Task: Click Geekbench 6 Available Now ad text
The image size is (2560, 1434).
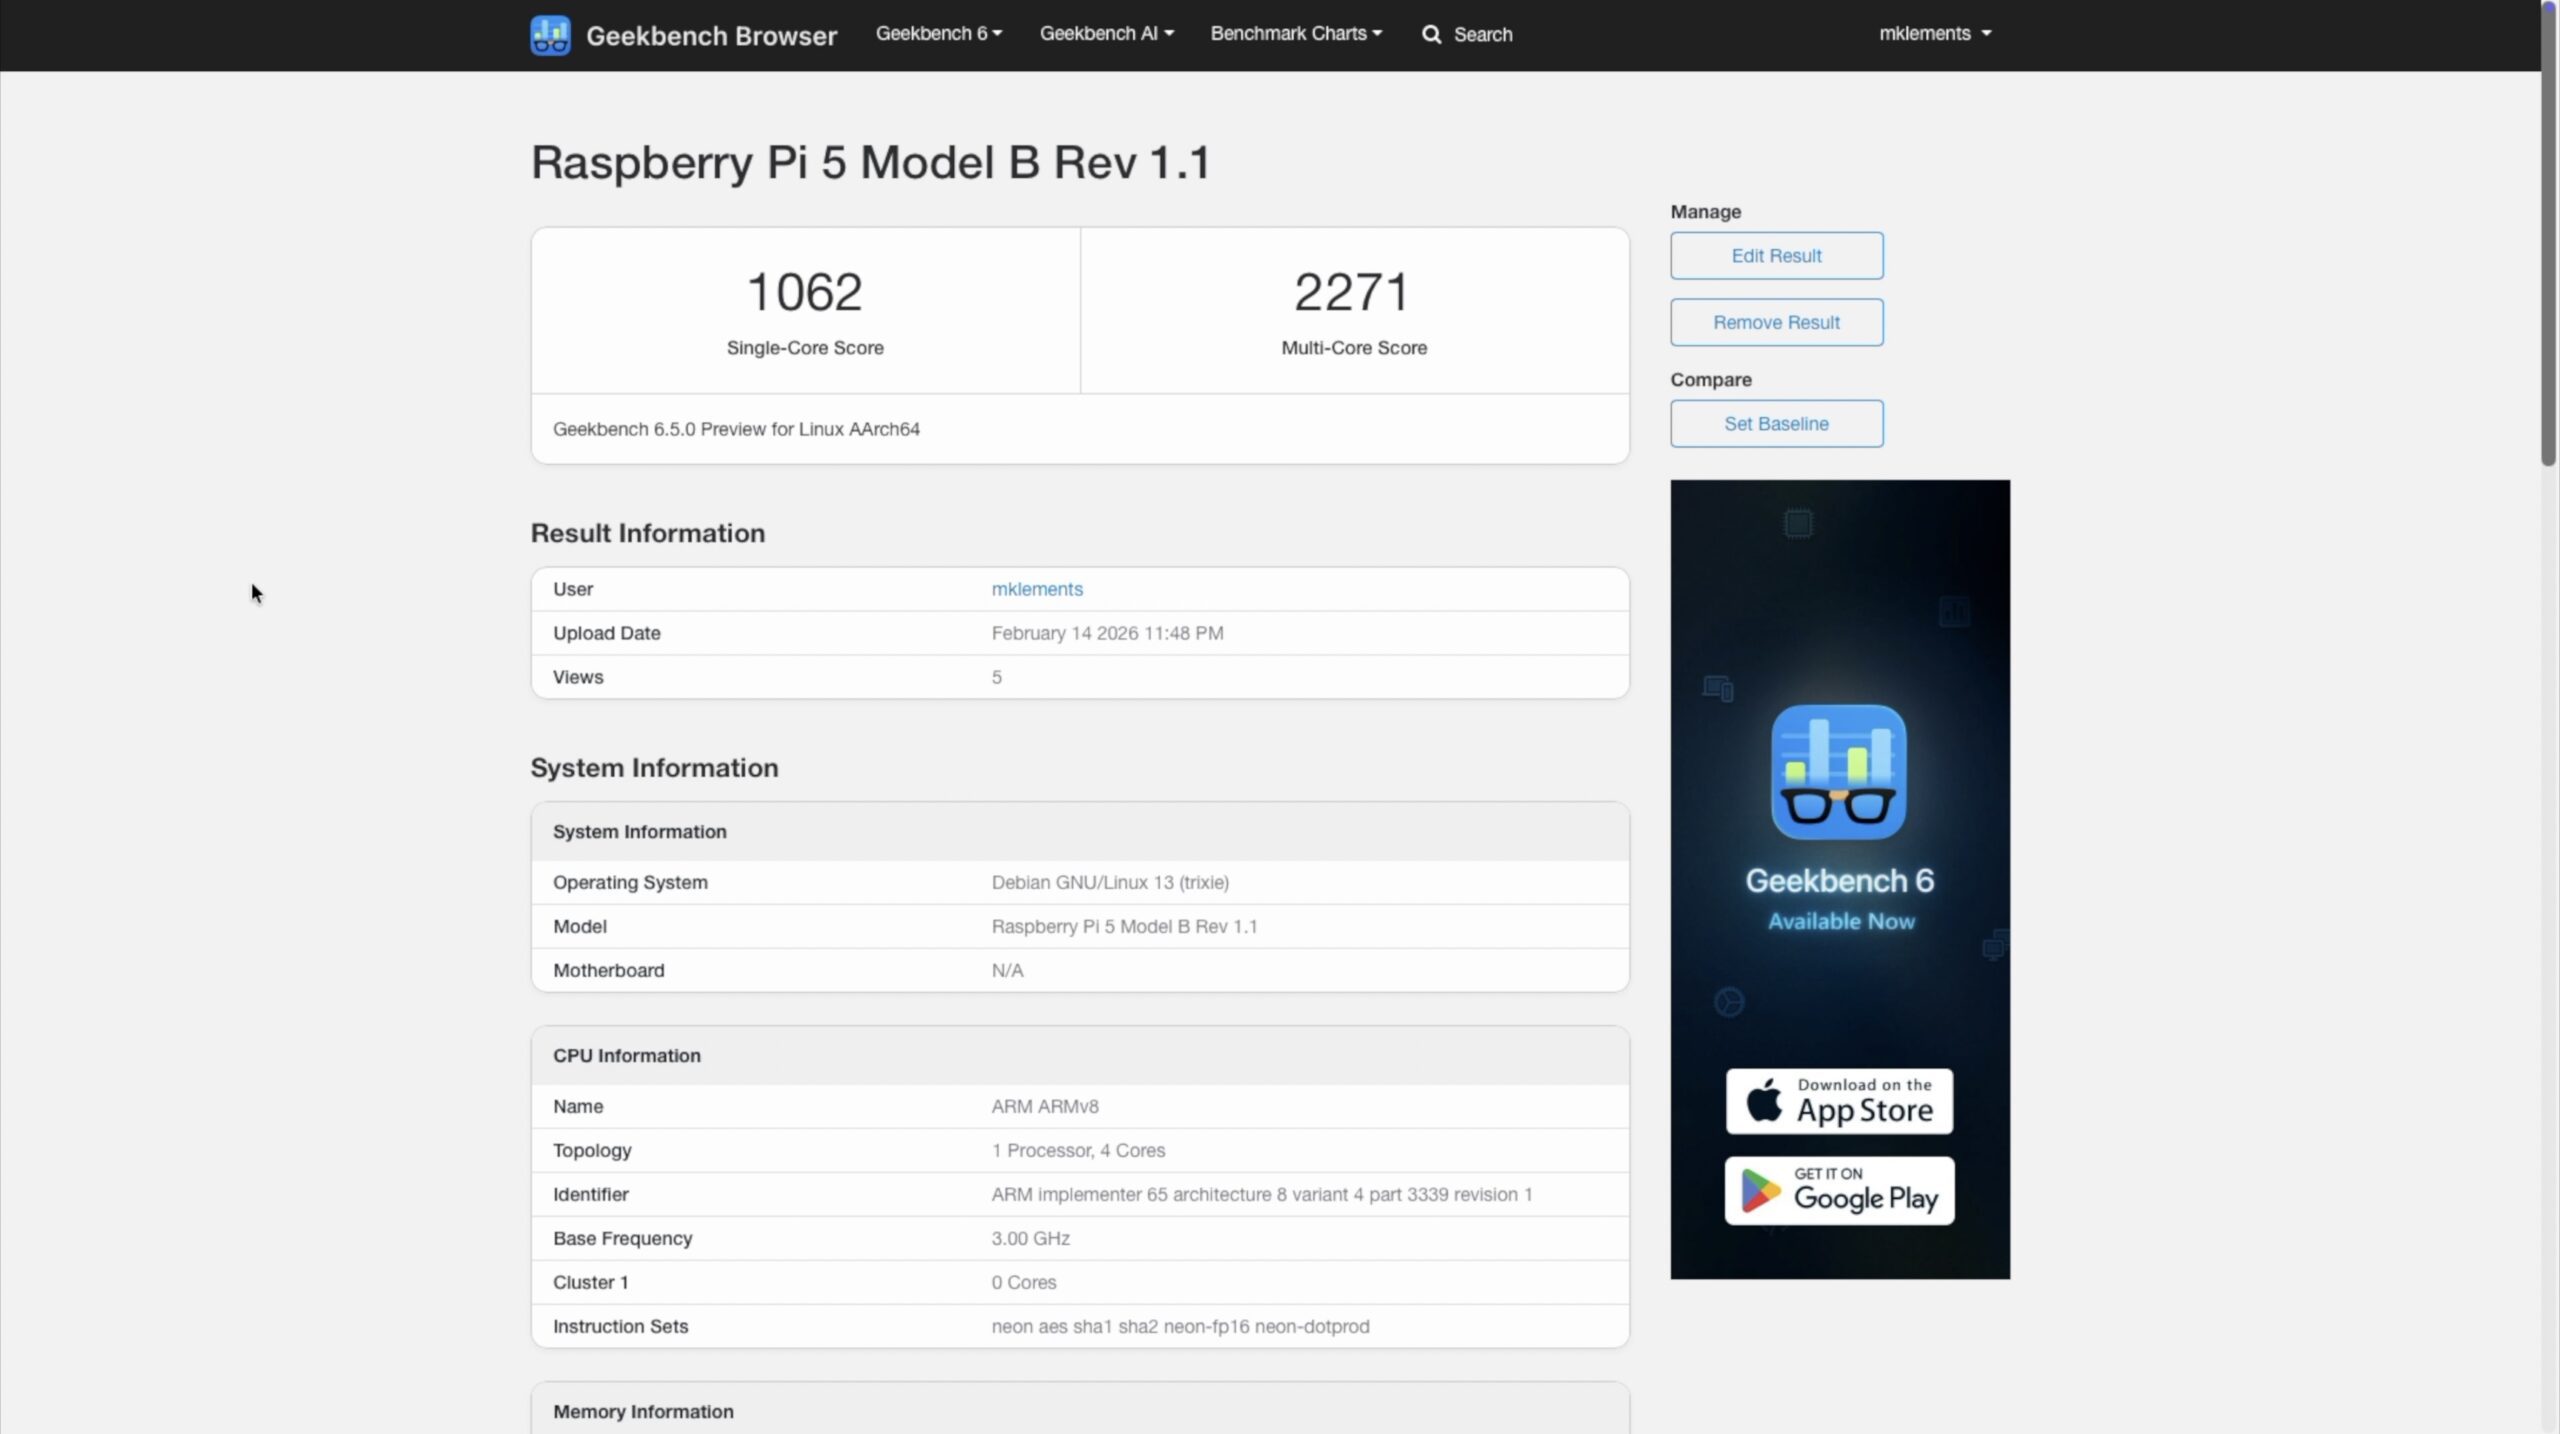Action: tap(1840, 899)
